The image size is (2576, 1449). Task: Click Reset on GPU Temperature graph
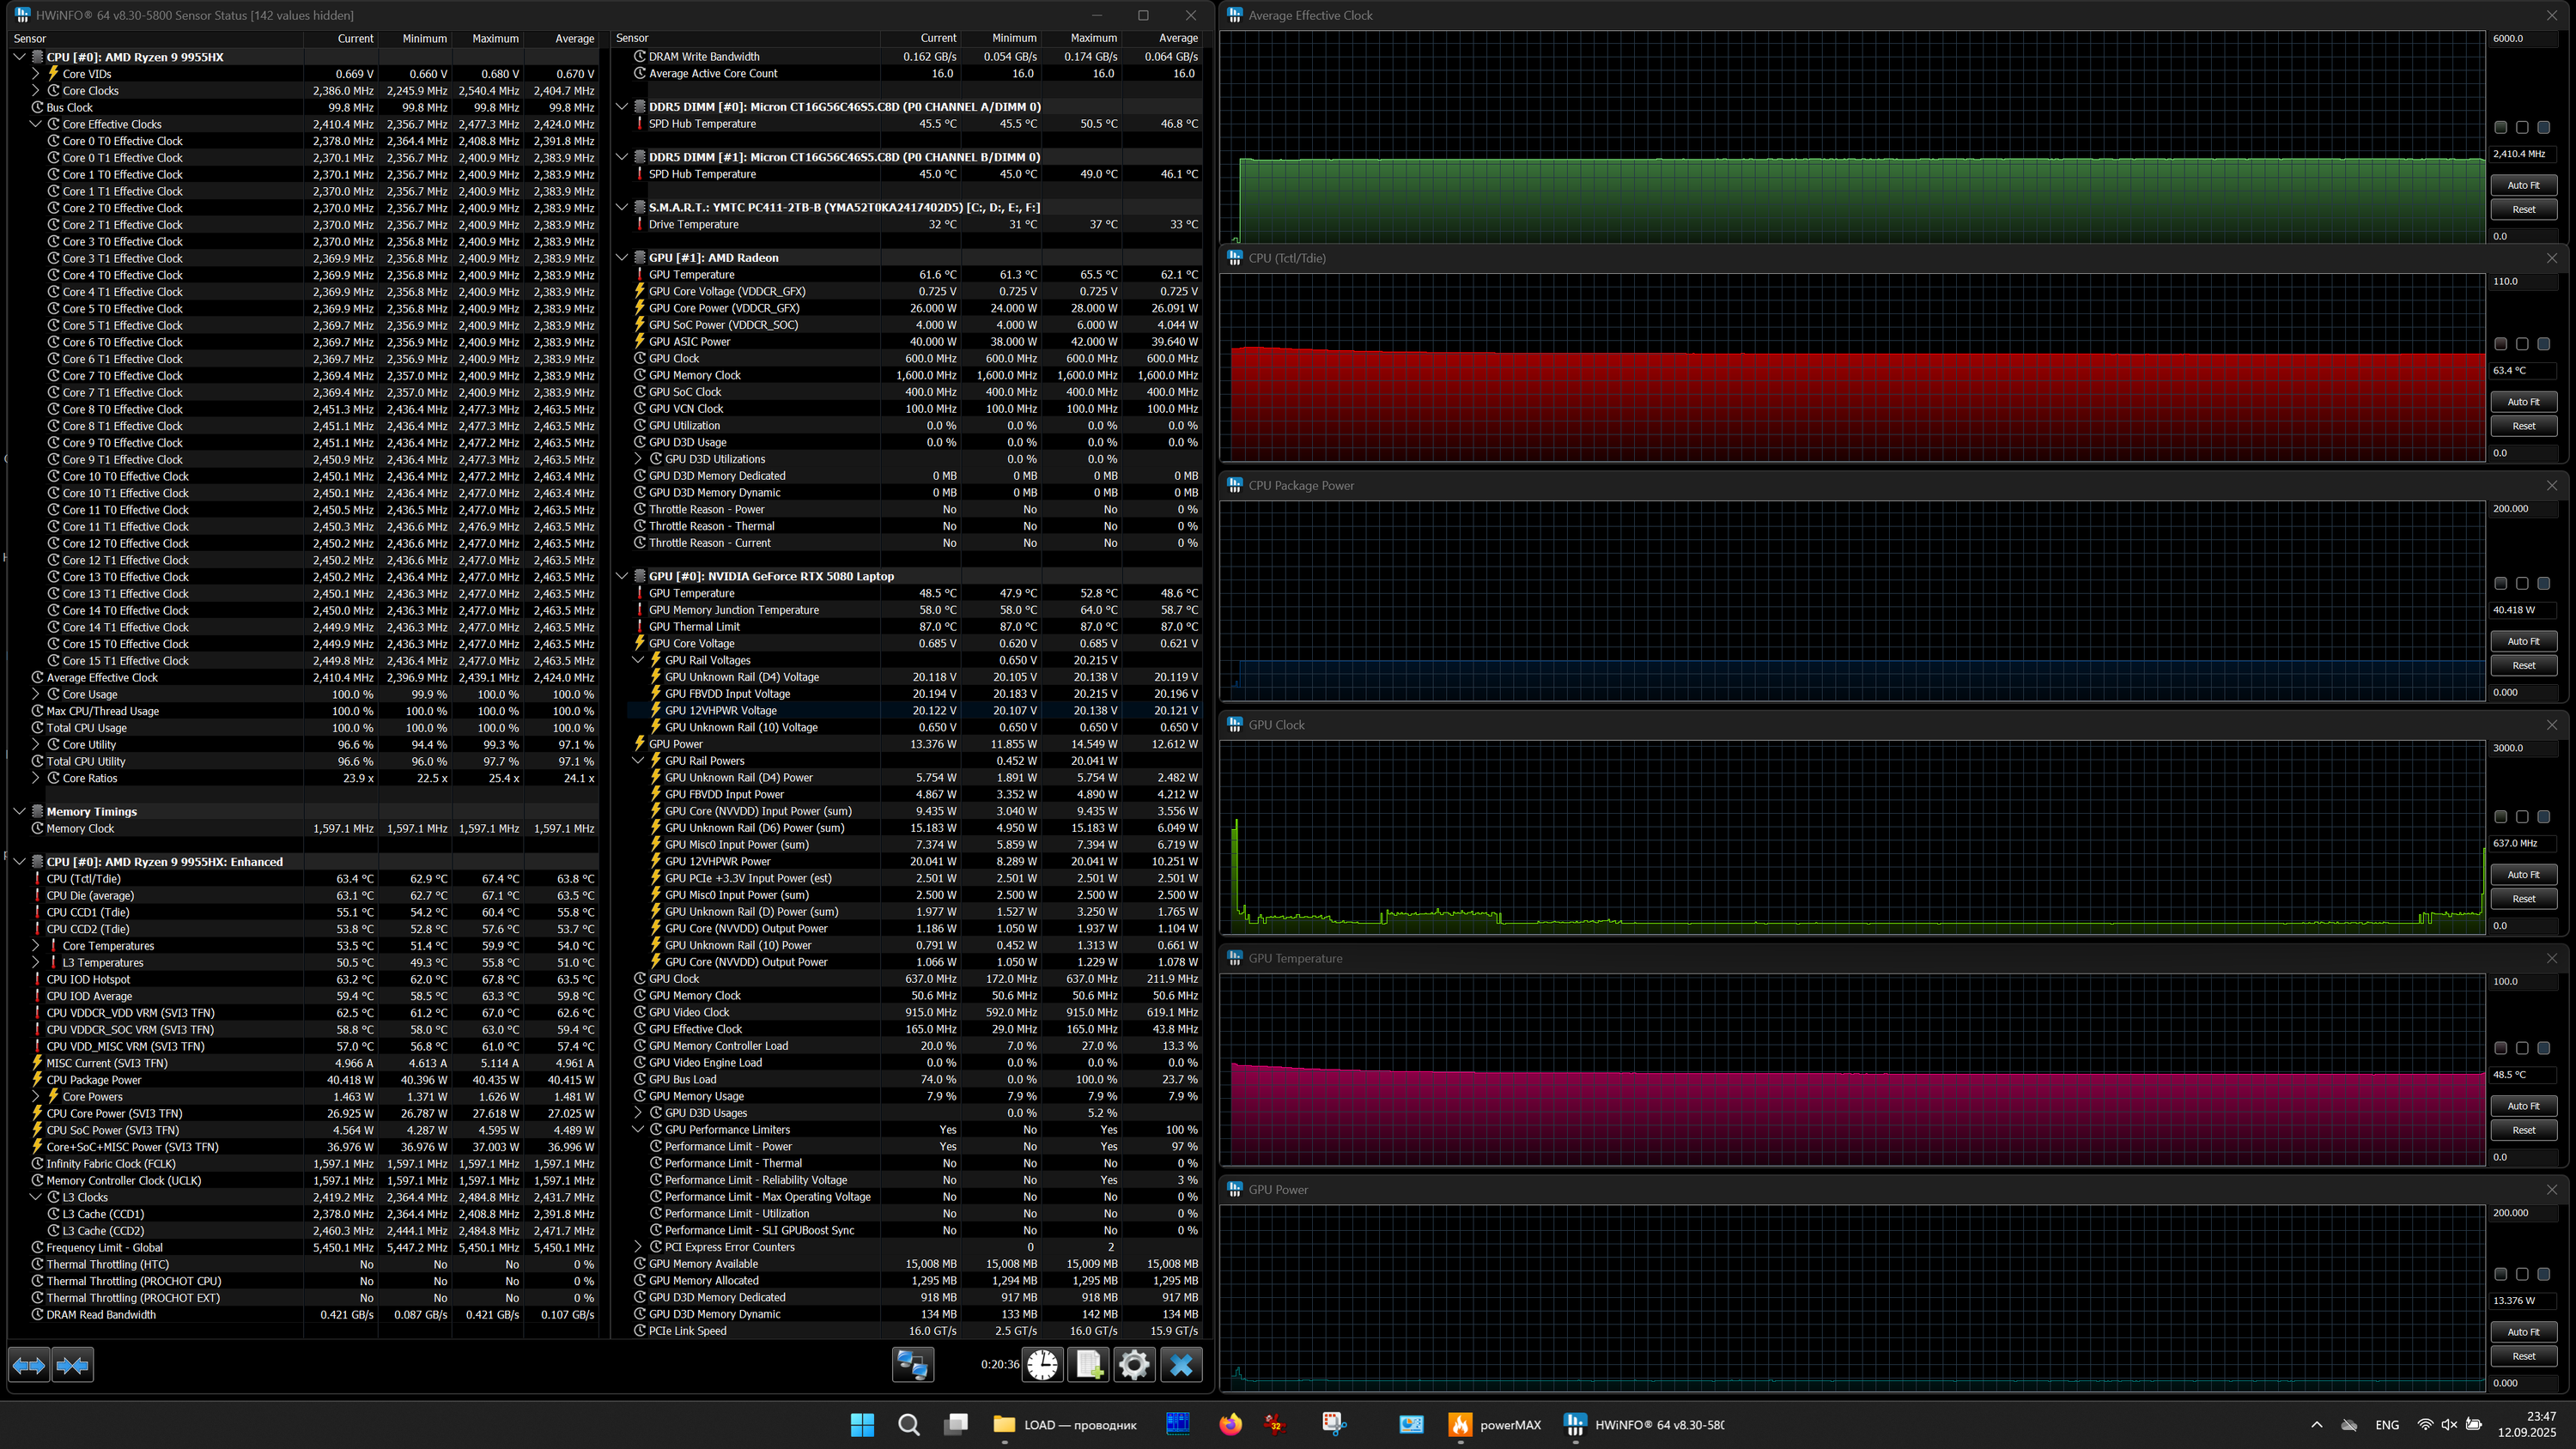pyautogui.click(x=2523, y=1130)
